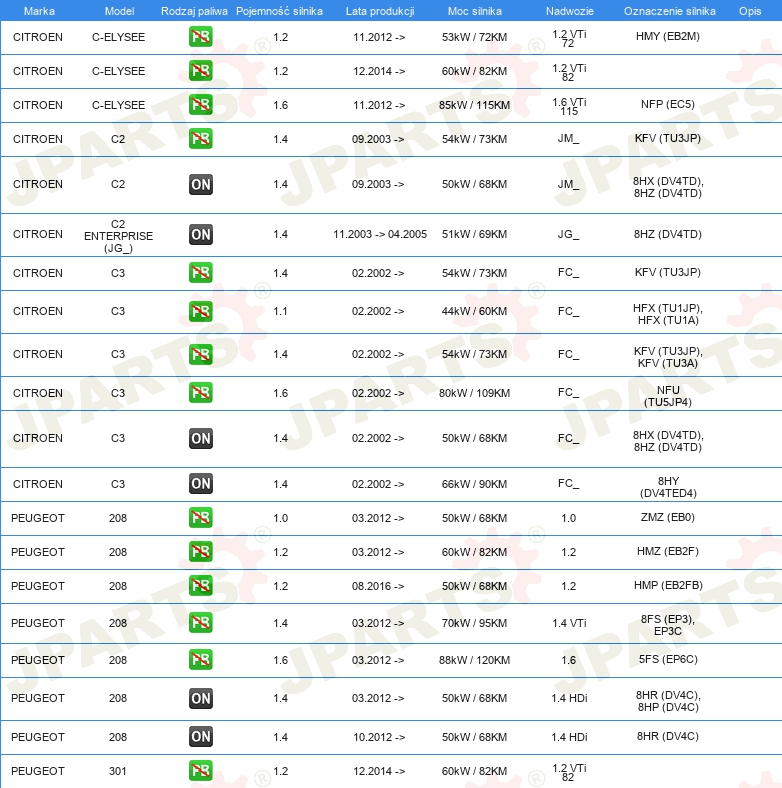Click the Moc silnika column header

tap(474, 11)
